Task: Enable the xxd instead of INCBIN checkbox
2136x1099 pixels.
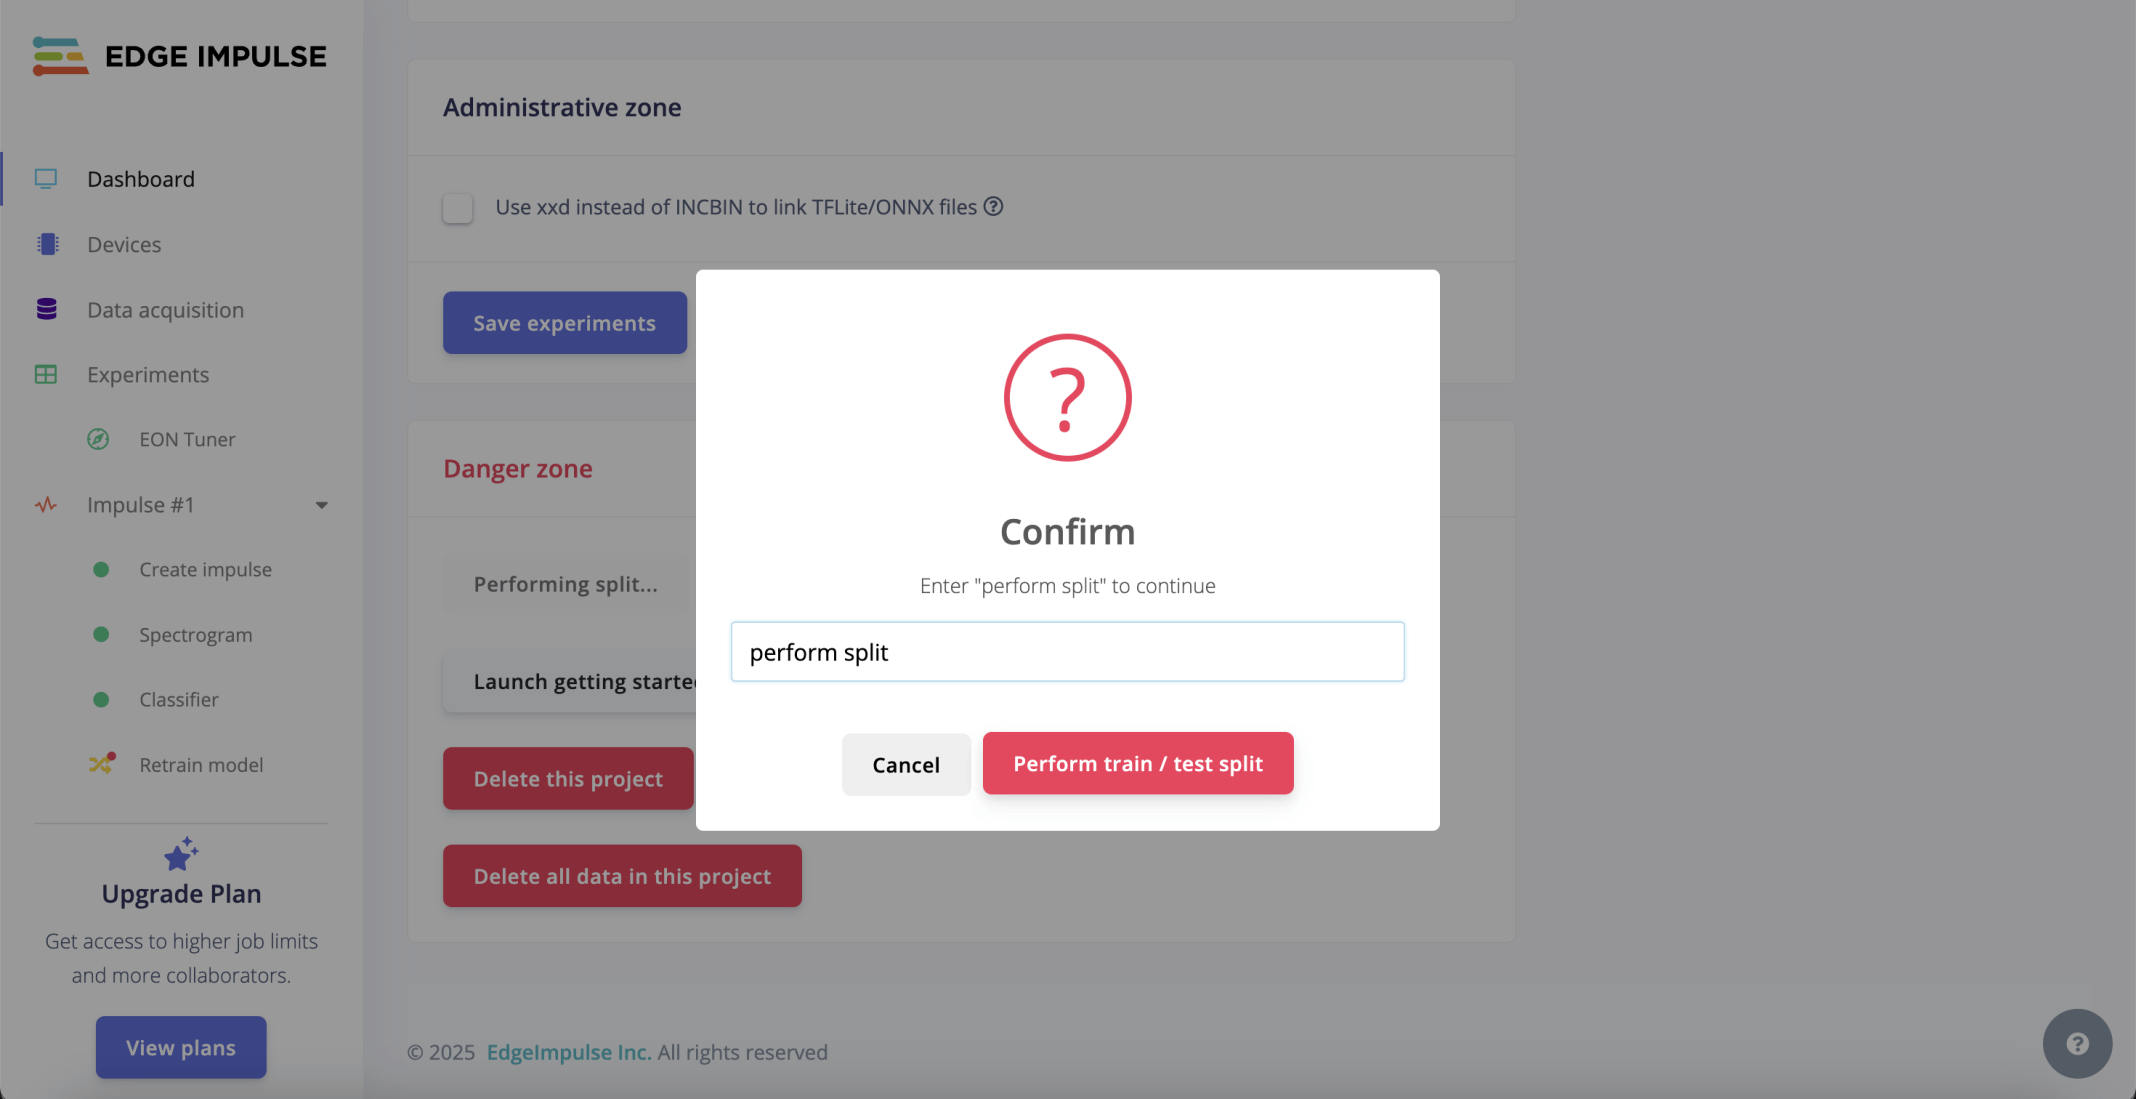Action: click(x=458, y=208)
